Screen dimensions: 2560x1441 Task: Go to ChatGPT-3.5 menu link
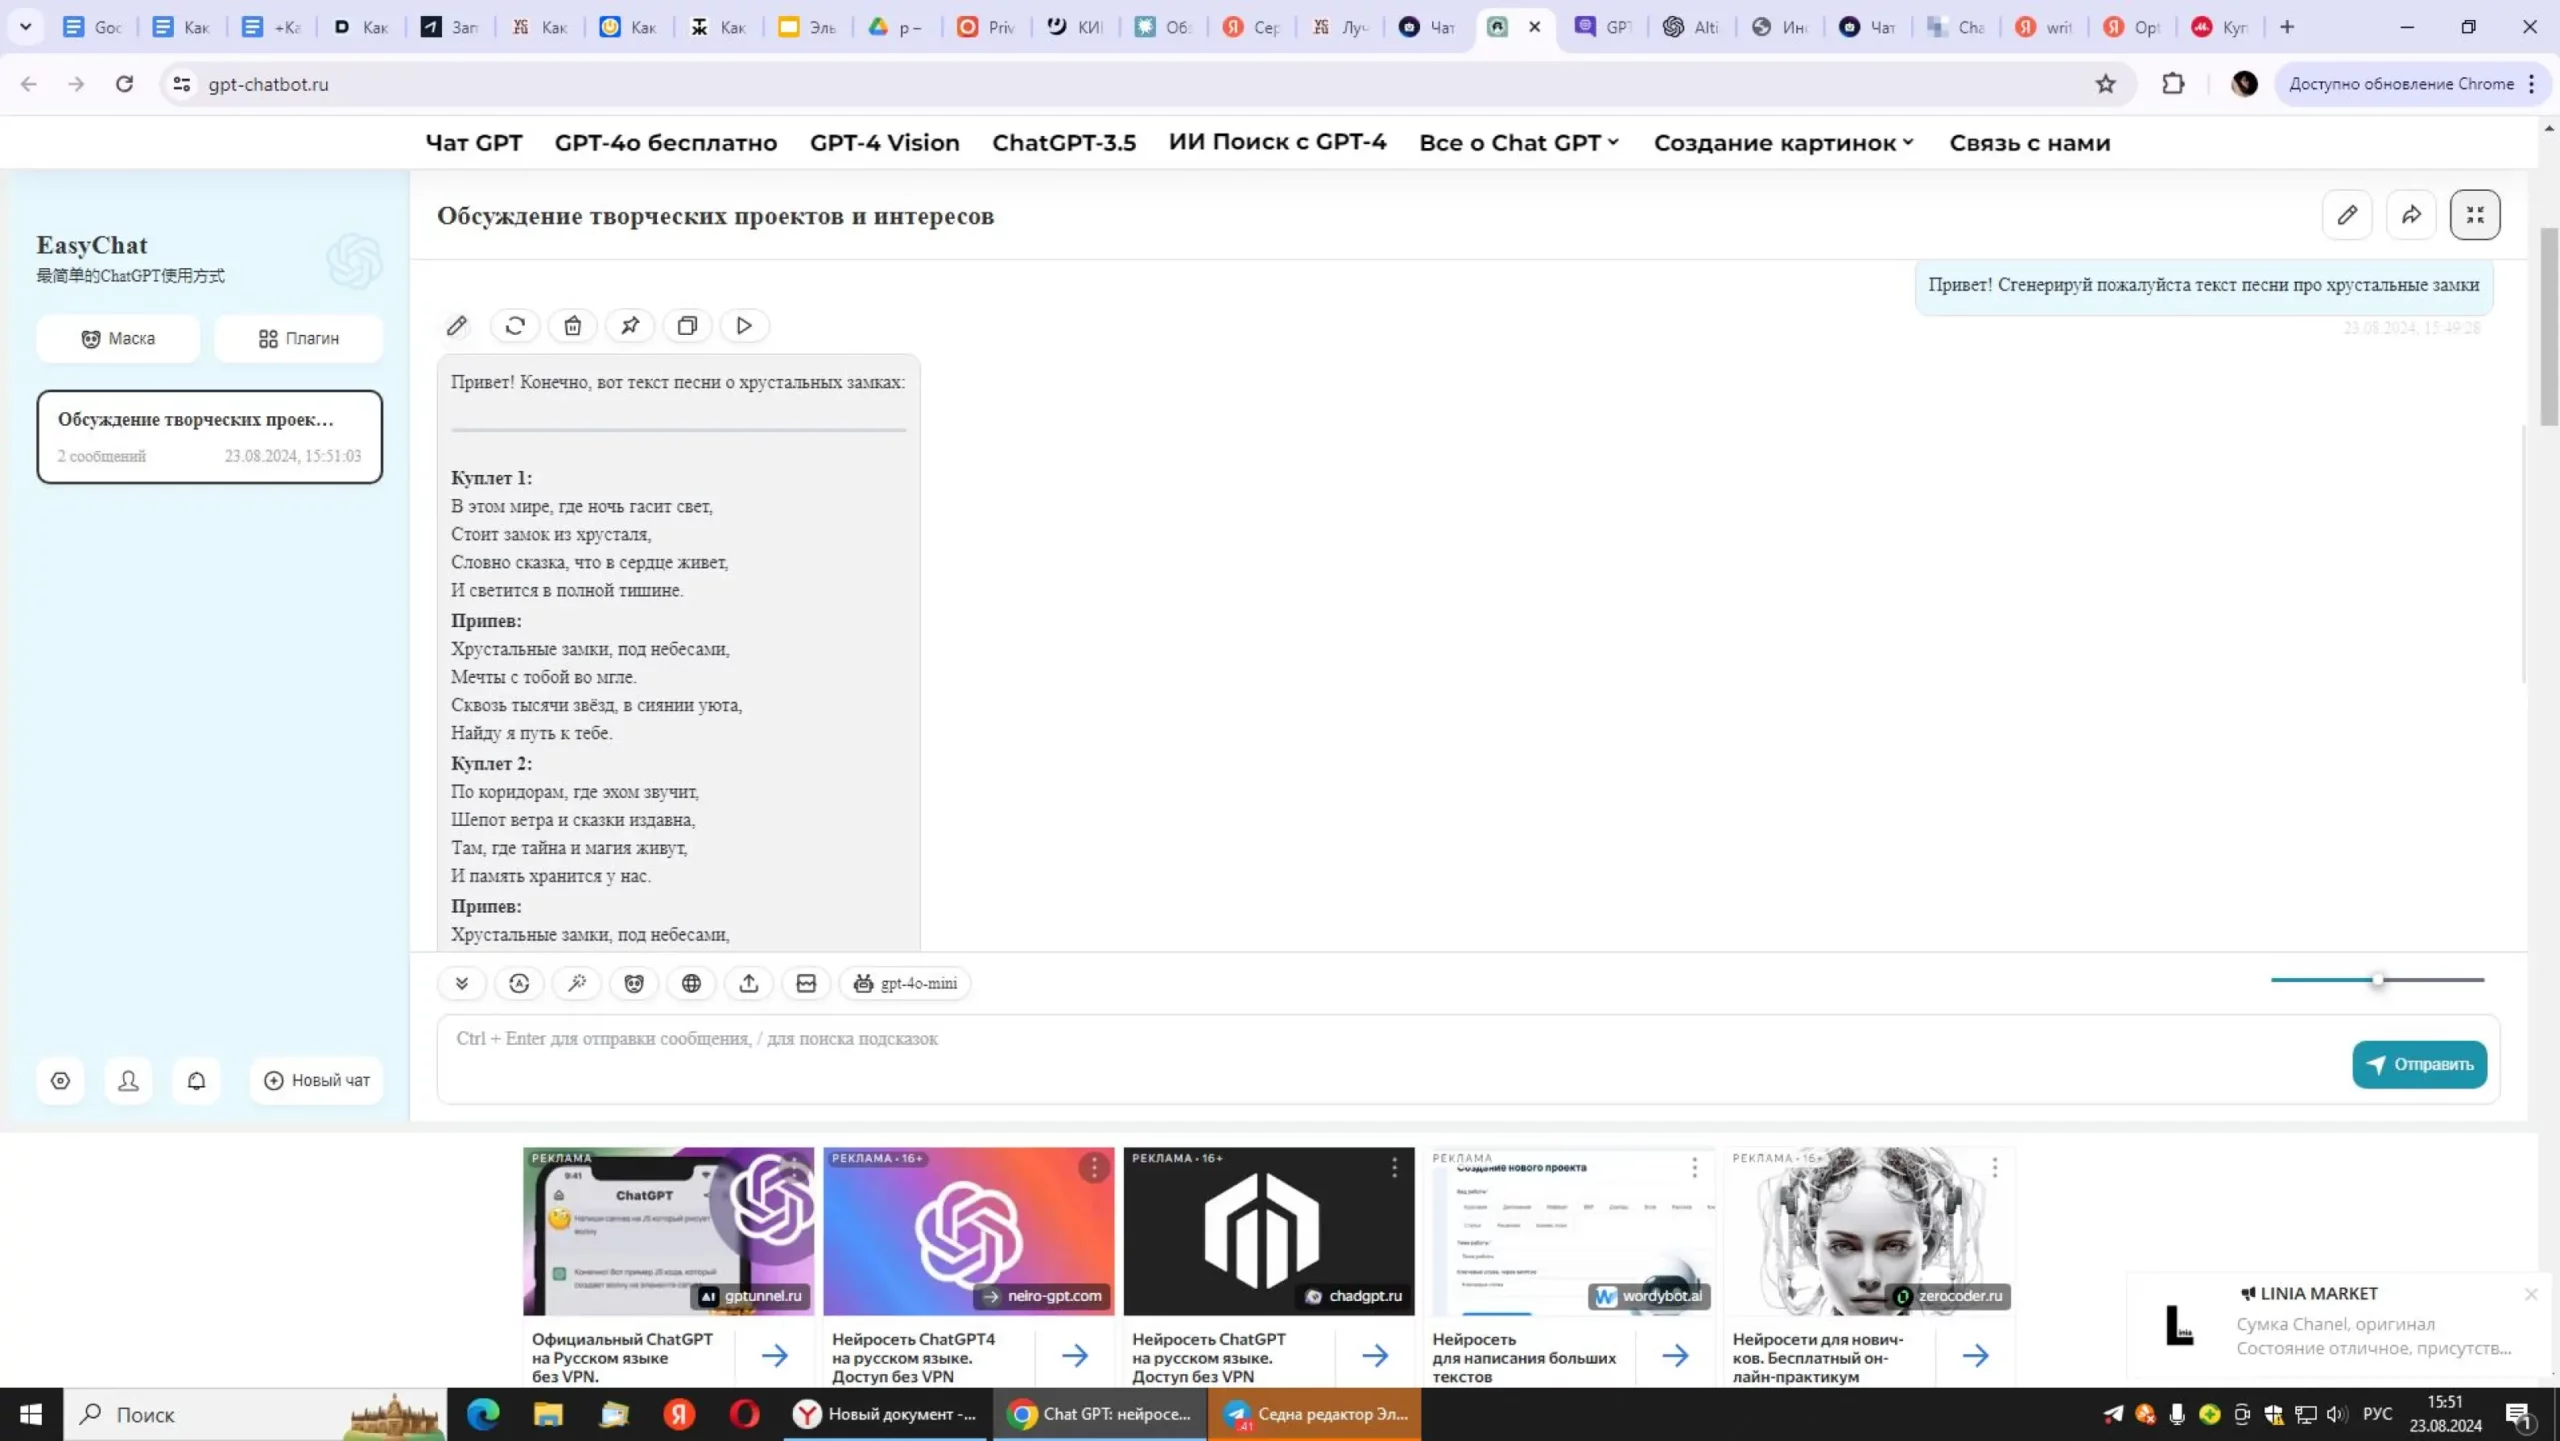[x=1064, y=143]
